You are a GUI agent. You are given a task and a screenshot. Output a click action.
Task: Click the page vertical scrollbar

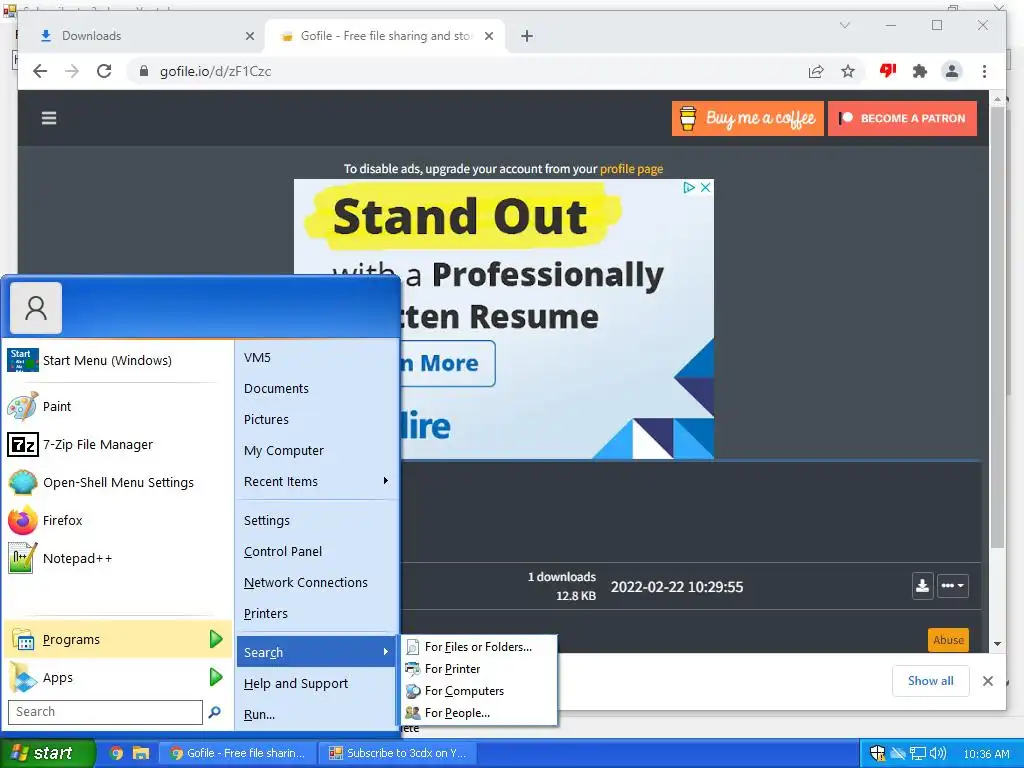(x=997, y=327)
